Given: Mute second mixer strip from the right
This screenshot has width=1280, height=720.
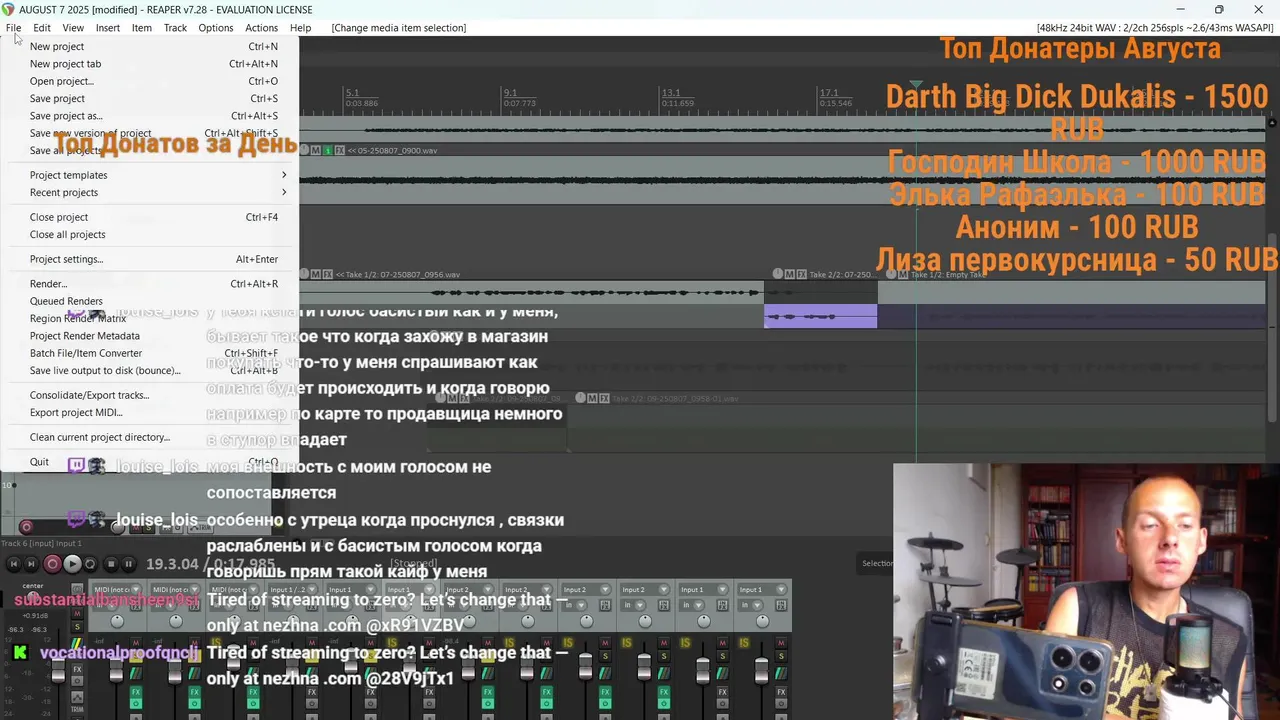Looking at the screenshot, I should pyautogui.click(x=722, y=642).
